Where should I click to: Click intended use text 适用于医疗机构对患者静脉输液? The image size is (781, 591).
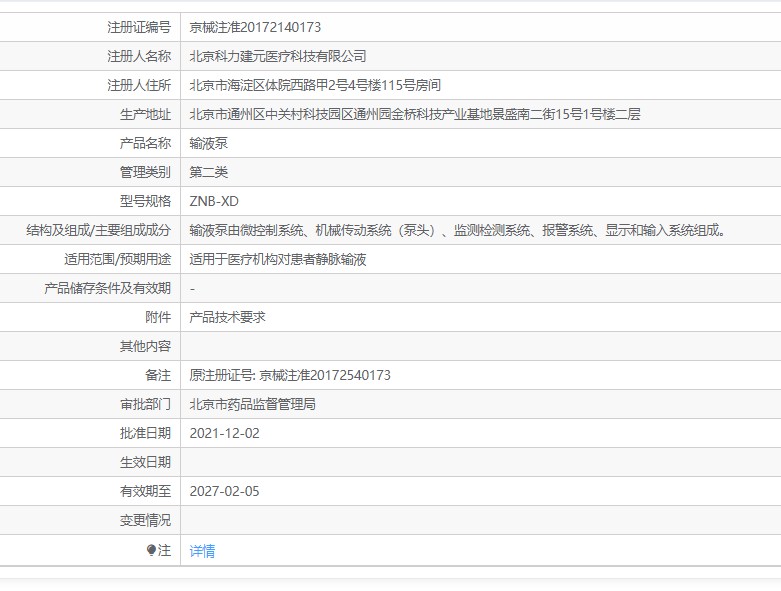tap(278, 259)
